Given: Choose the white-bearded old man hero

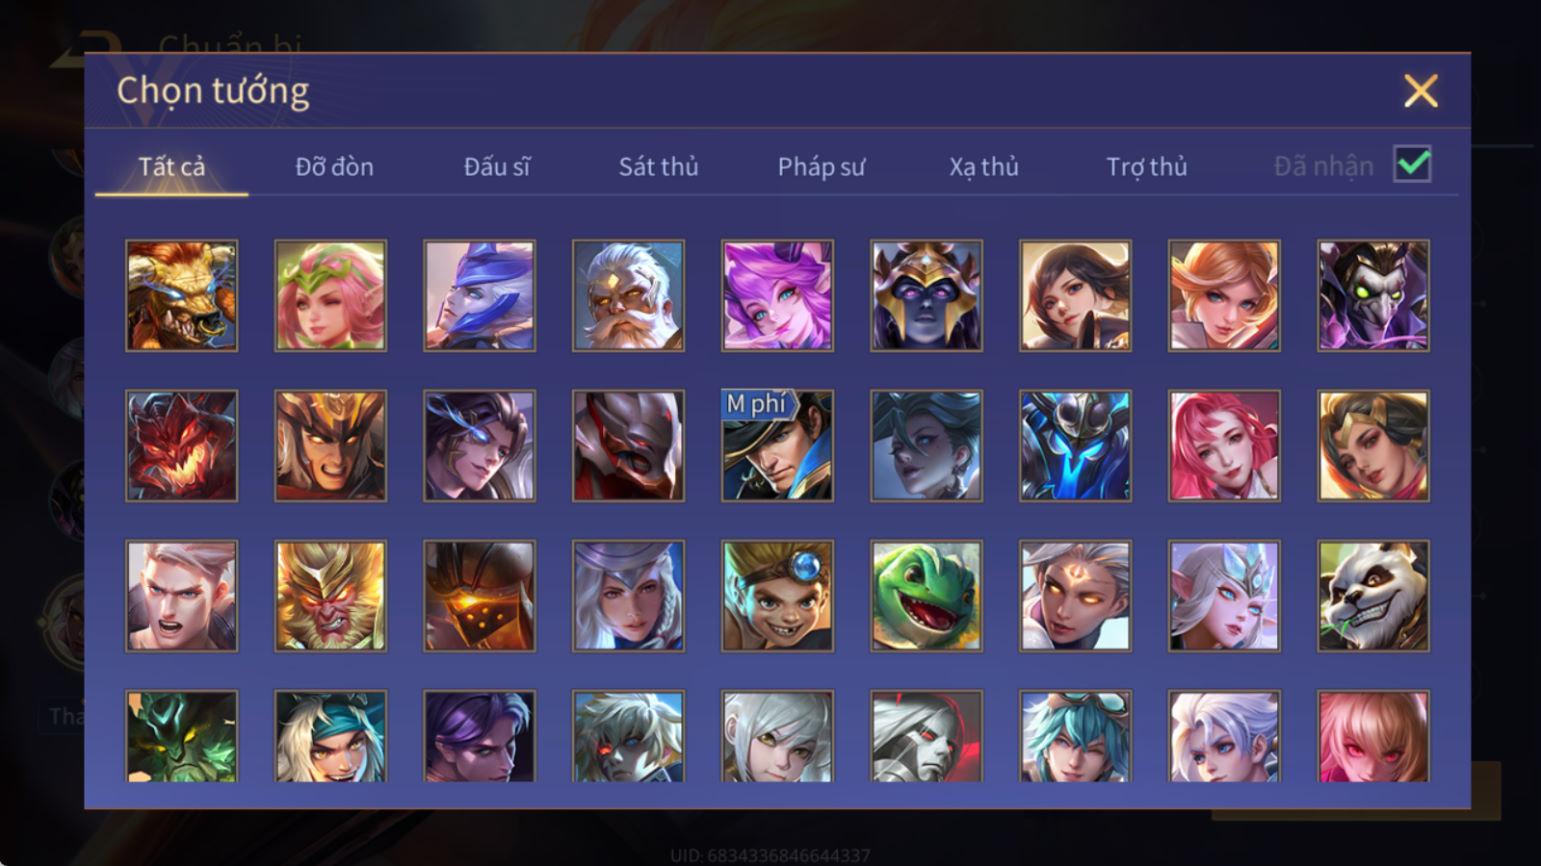Looking at the screenshot, I should (x=628, y=295).
